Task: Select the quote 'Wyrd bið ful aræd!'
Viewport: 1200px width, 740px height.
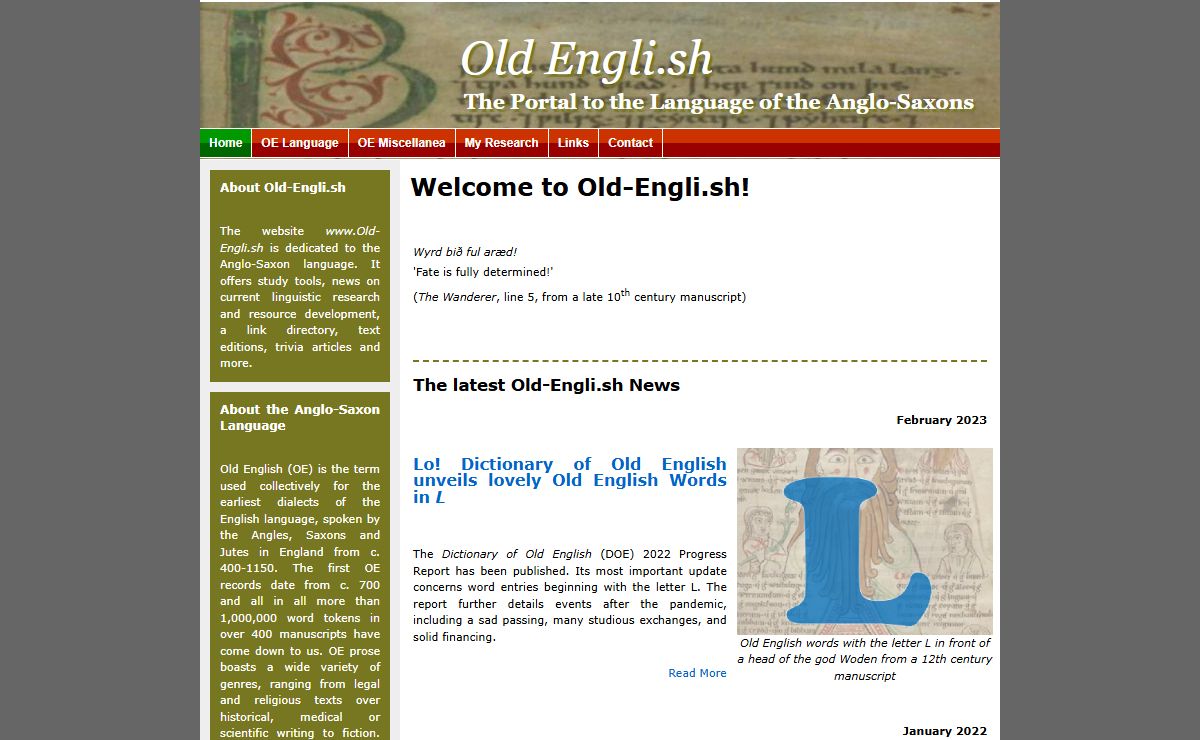Action: [465, 252]
